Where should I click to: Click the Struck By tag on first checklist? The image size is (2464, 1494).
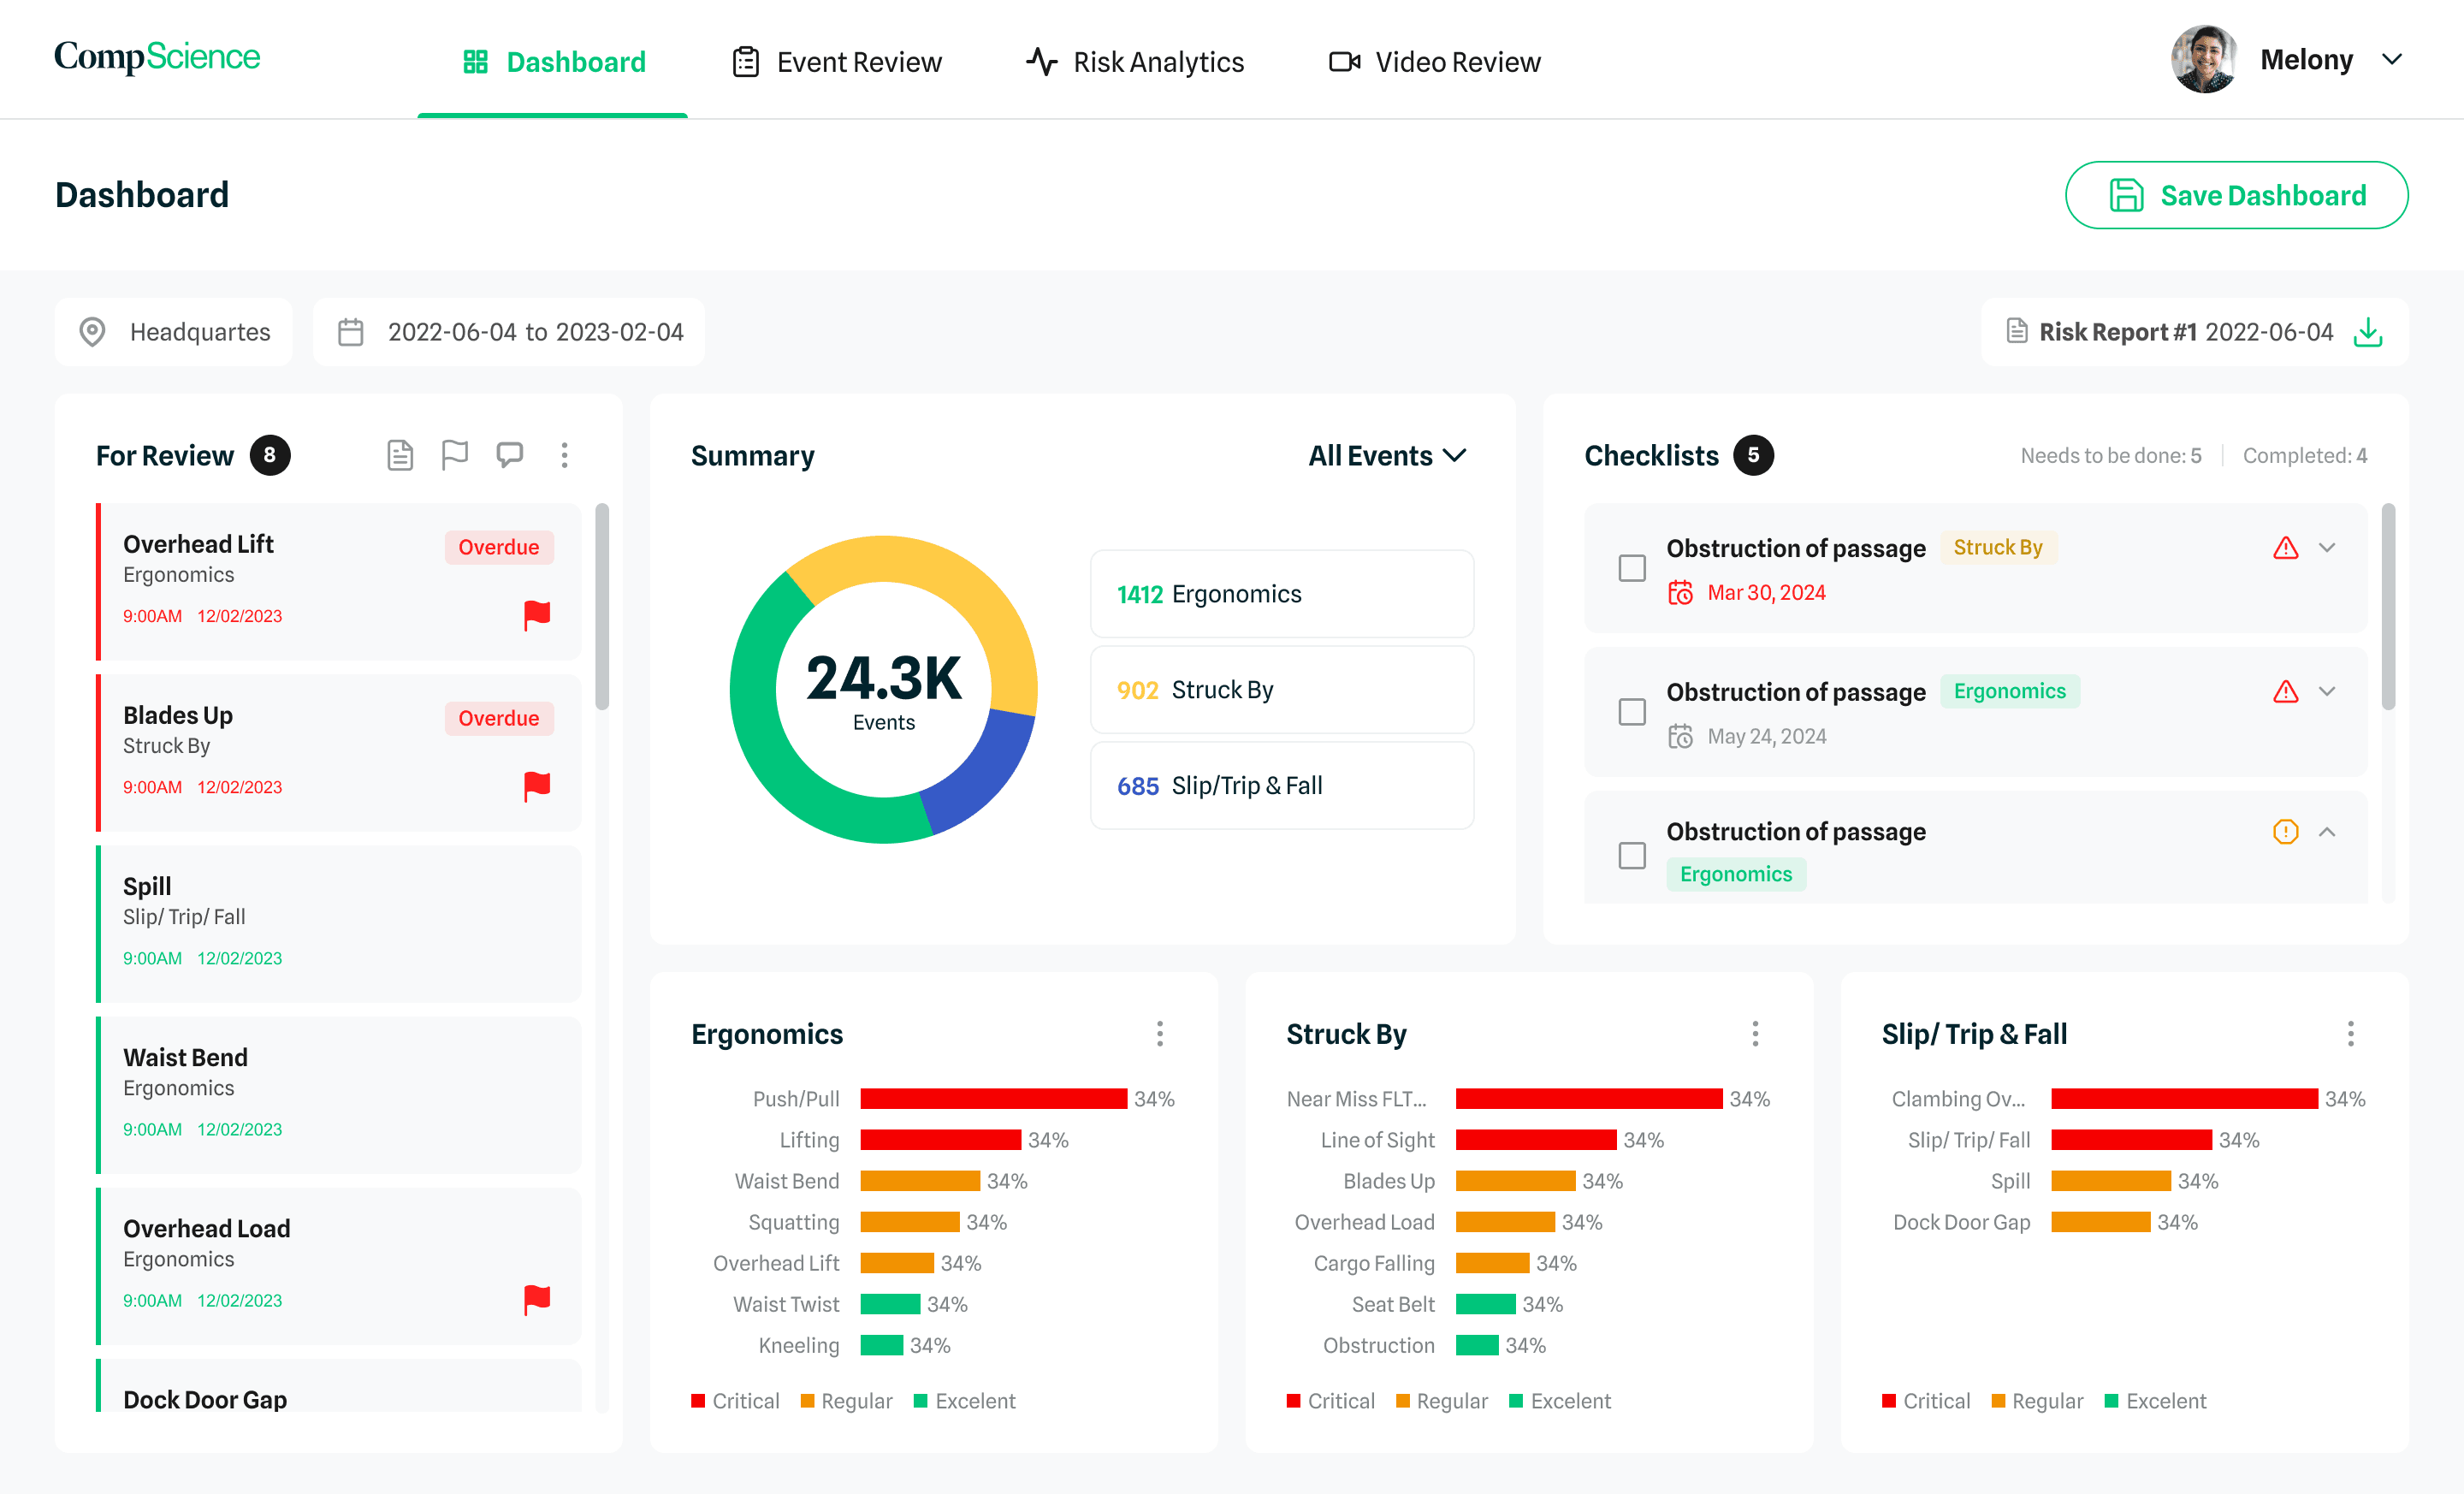tap(1998, 547)
